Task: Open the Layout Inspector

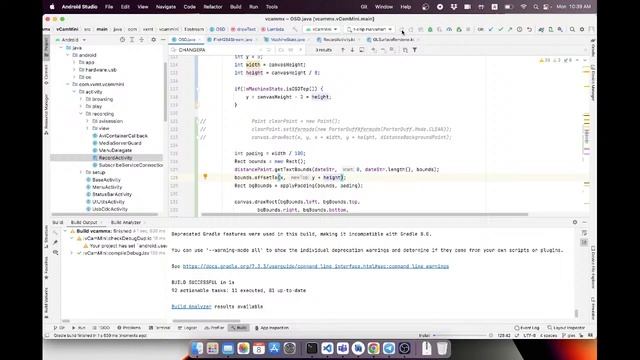Action: coord(566,328)
